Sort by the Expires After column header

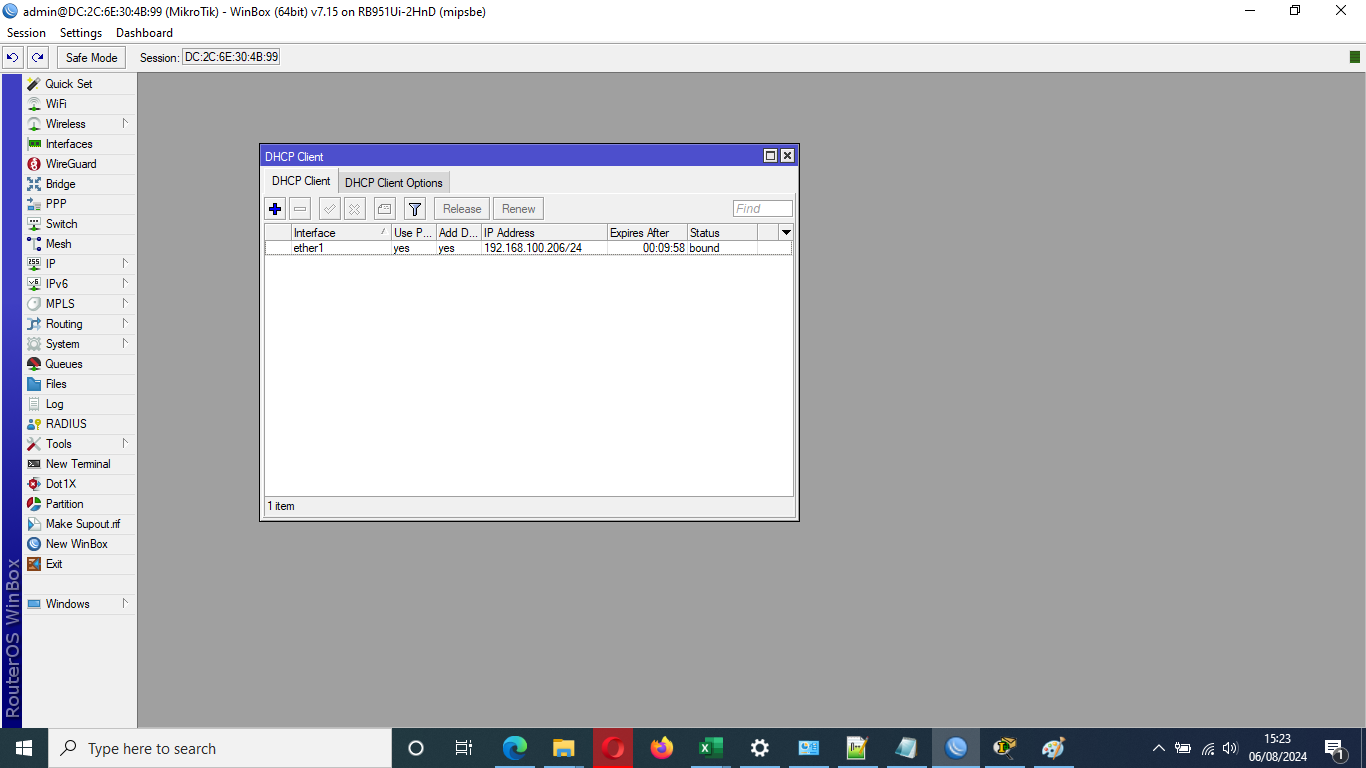click(x=647, y=233)
